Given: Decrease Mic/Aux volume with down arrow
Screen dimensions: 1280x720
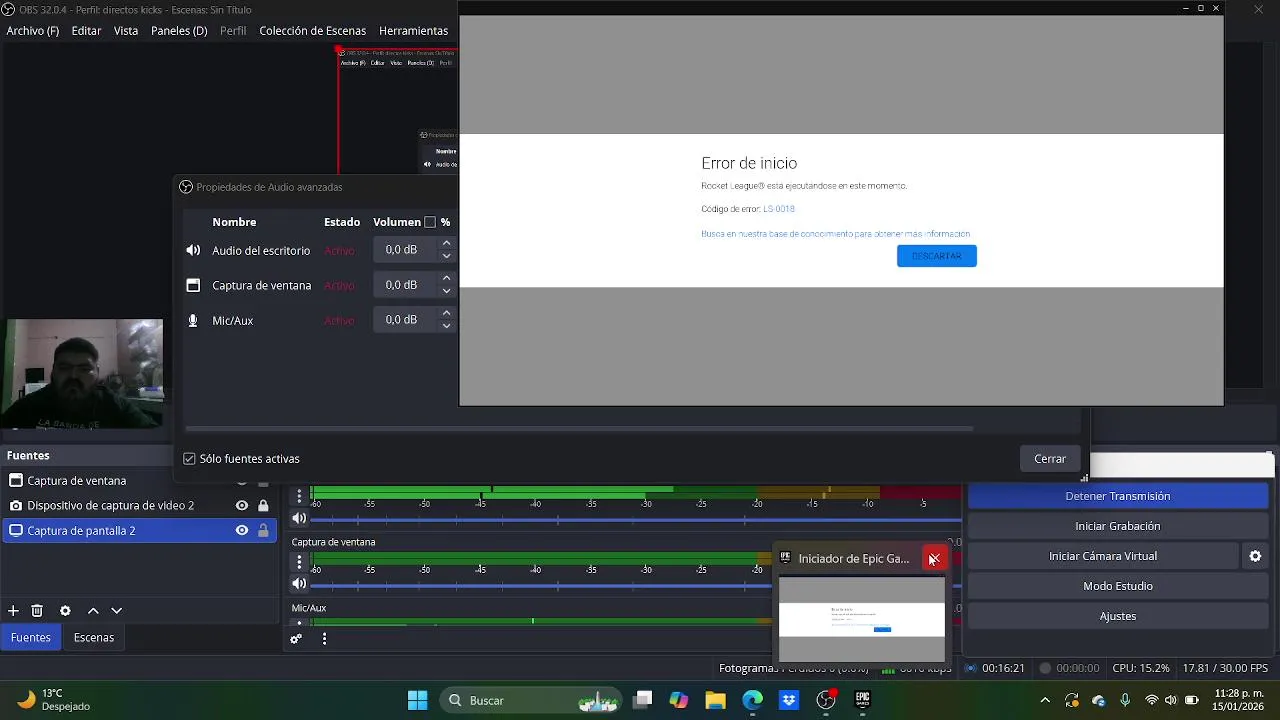Looking at the screenshot, I should click(x=446, y=326).
